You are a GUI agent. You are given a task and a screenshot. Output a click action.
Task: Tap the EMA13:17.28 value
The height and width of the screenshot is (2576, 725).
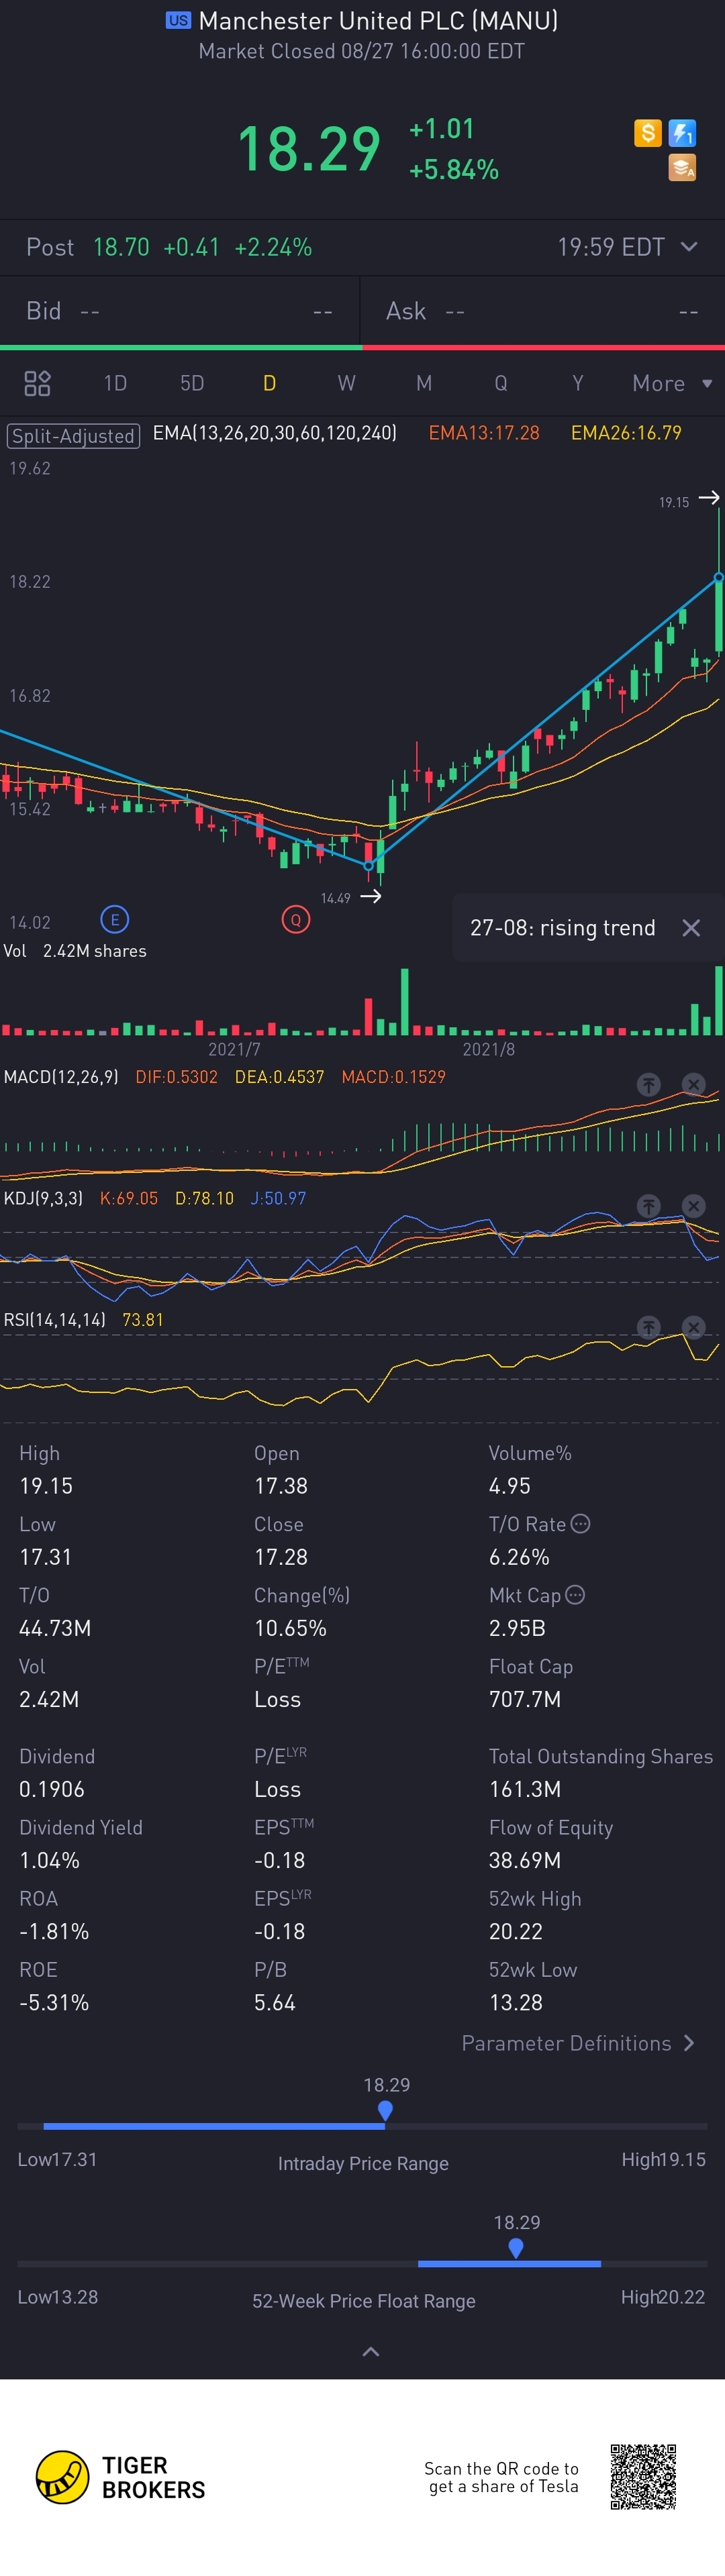click(x=484, y=433)
